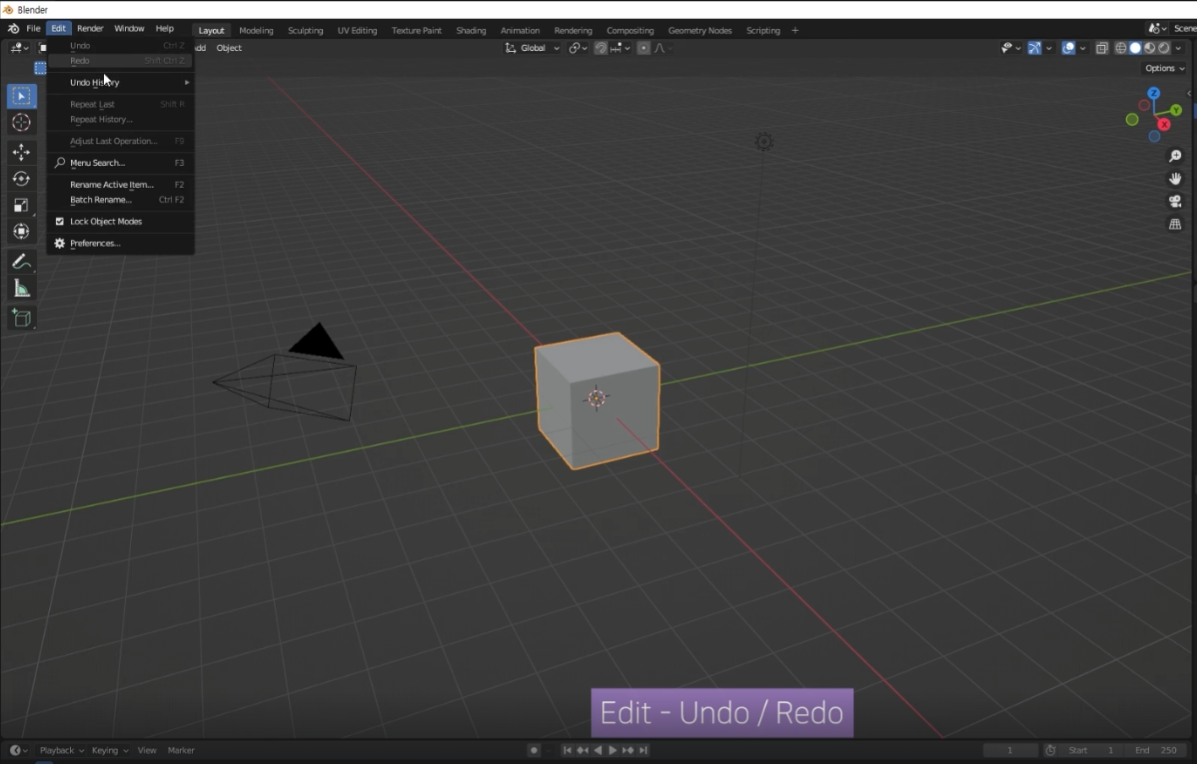The width and height of the screenshot is (1197, 764).
Task: Click the Menu Search magnifier entry
Action: tap(119, 163)
